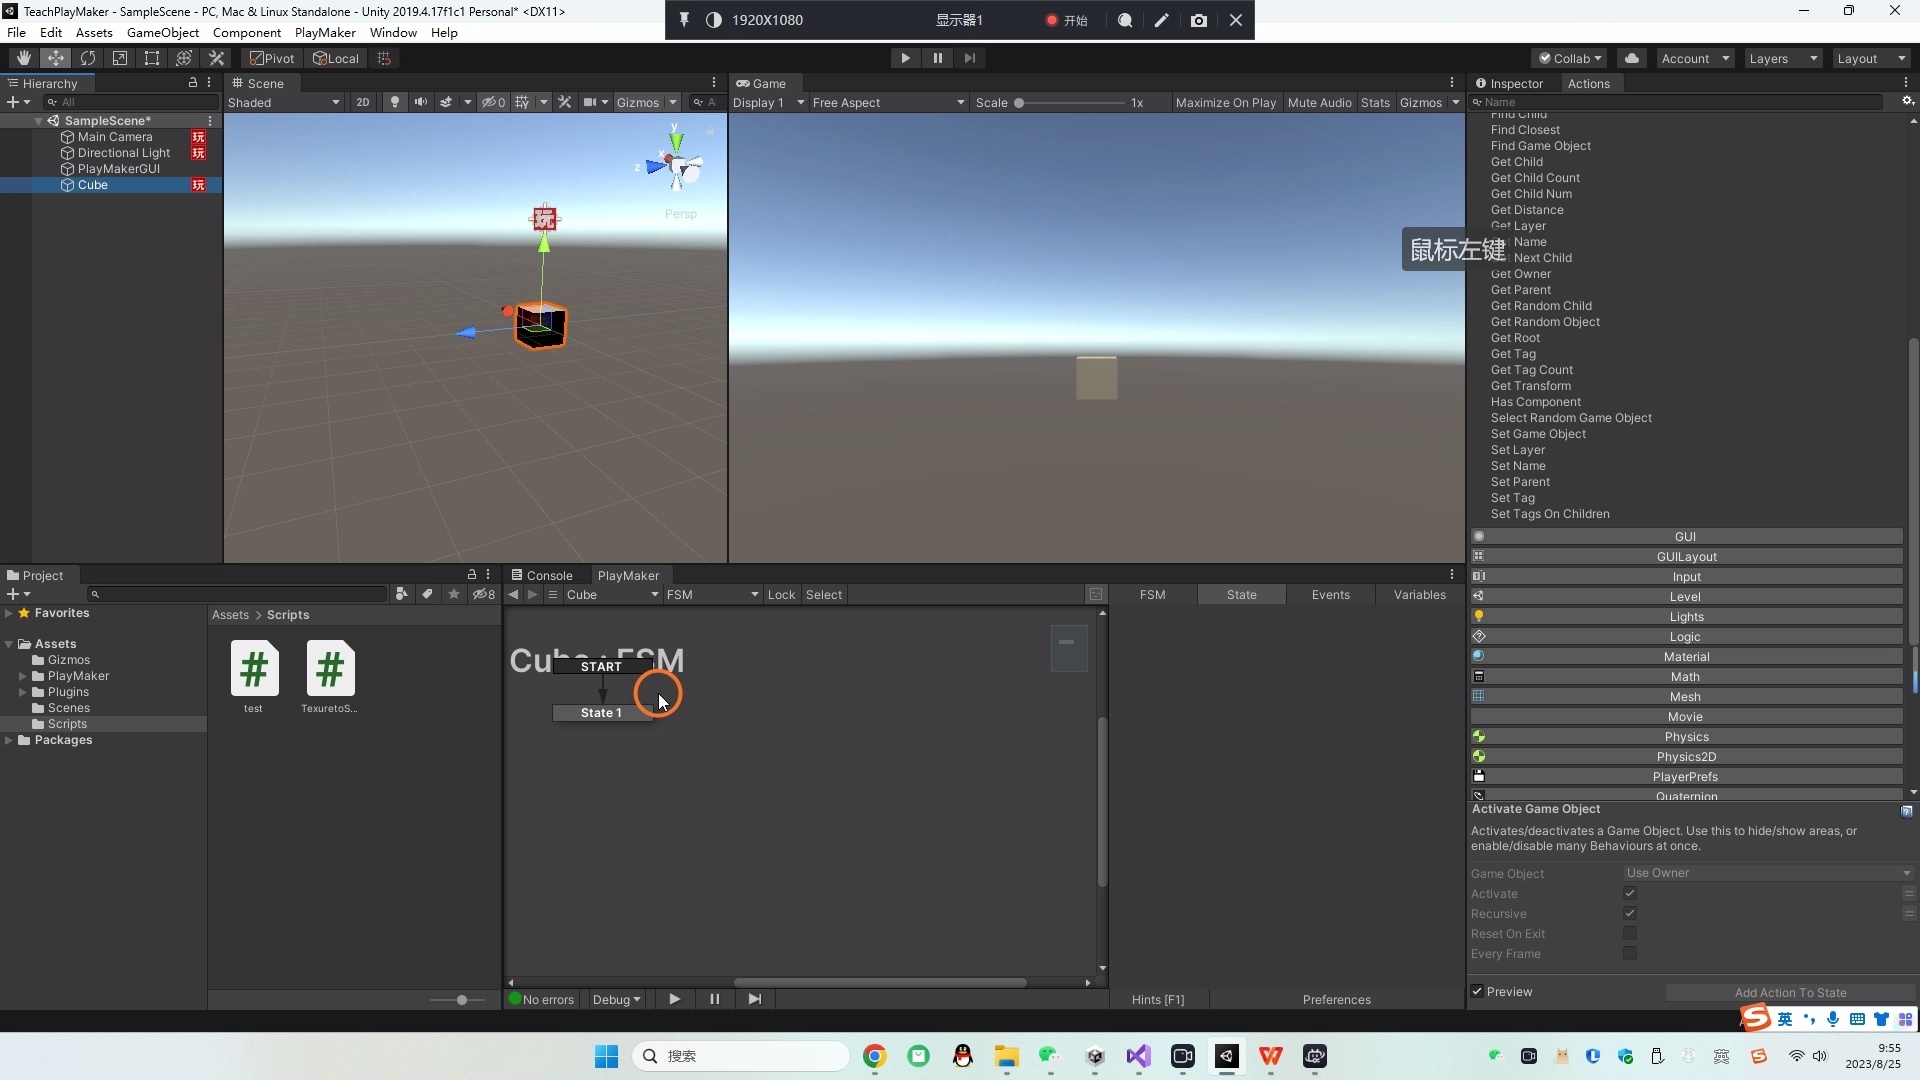Enable the Preview checkbox in Actions panel
Image resolution: width=1920 pixels, height=1080 pixels.
pos(1477,991)
